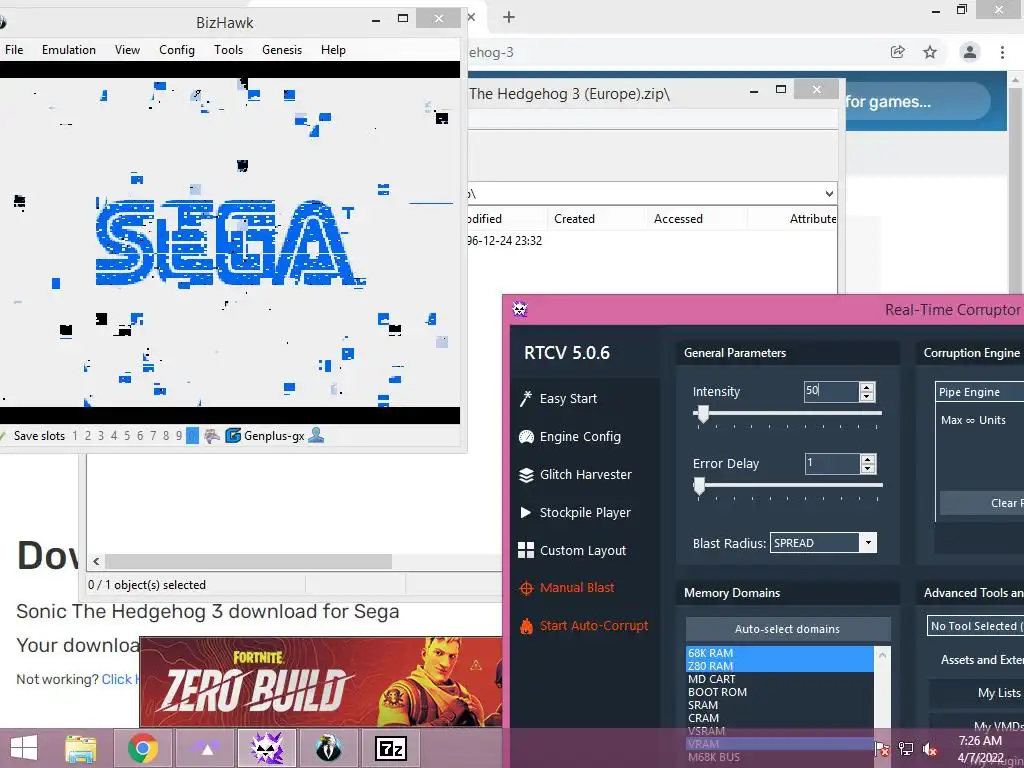Screen dimensions: 1024x768
Task: Open the BizHawk Tools menu
Action: (229, 50)
